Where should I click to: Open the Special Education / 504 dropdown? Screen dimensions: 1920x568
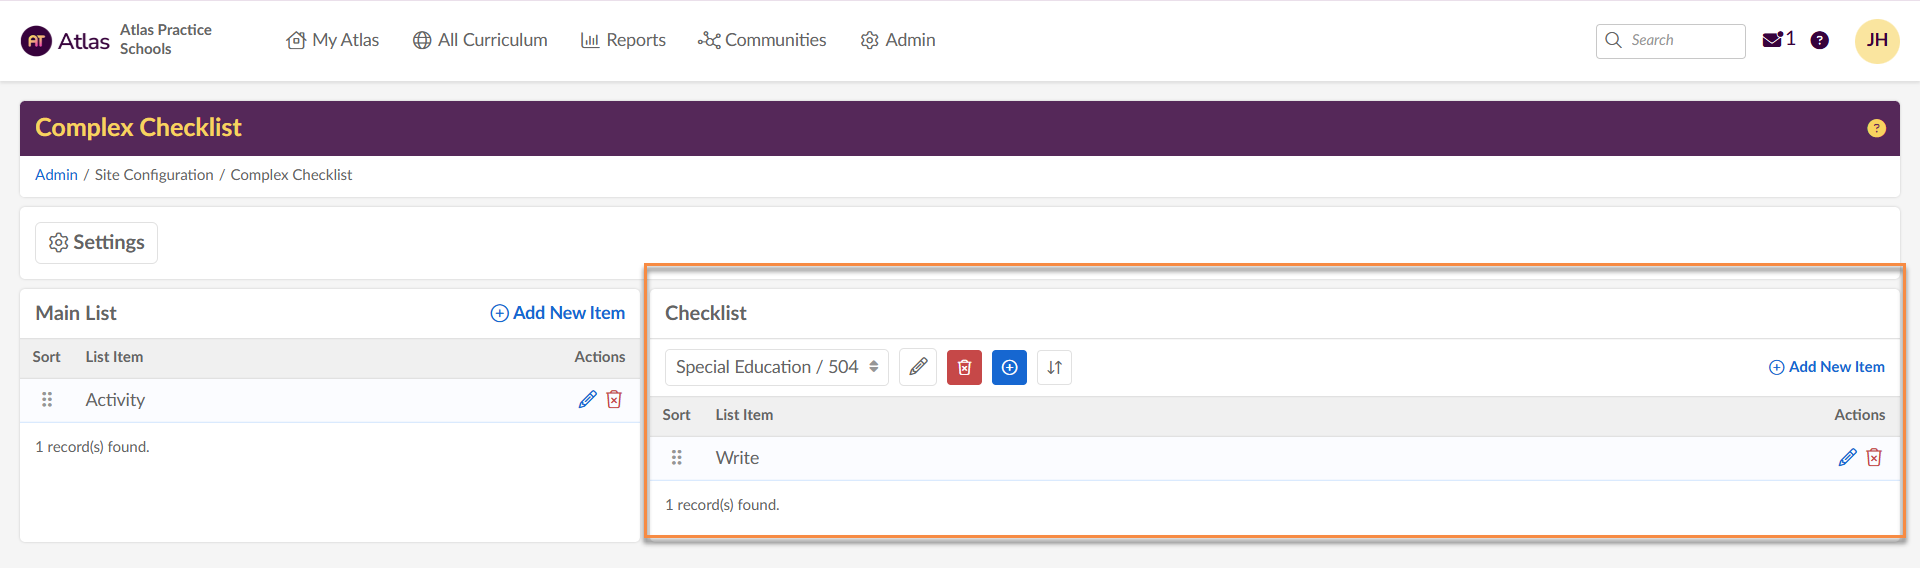[x=776, y=367]
